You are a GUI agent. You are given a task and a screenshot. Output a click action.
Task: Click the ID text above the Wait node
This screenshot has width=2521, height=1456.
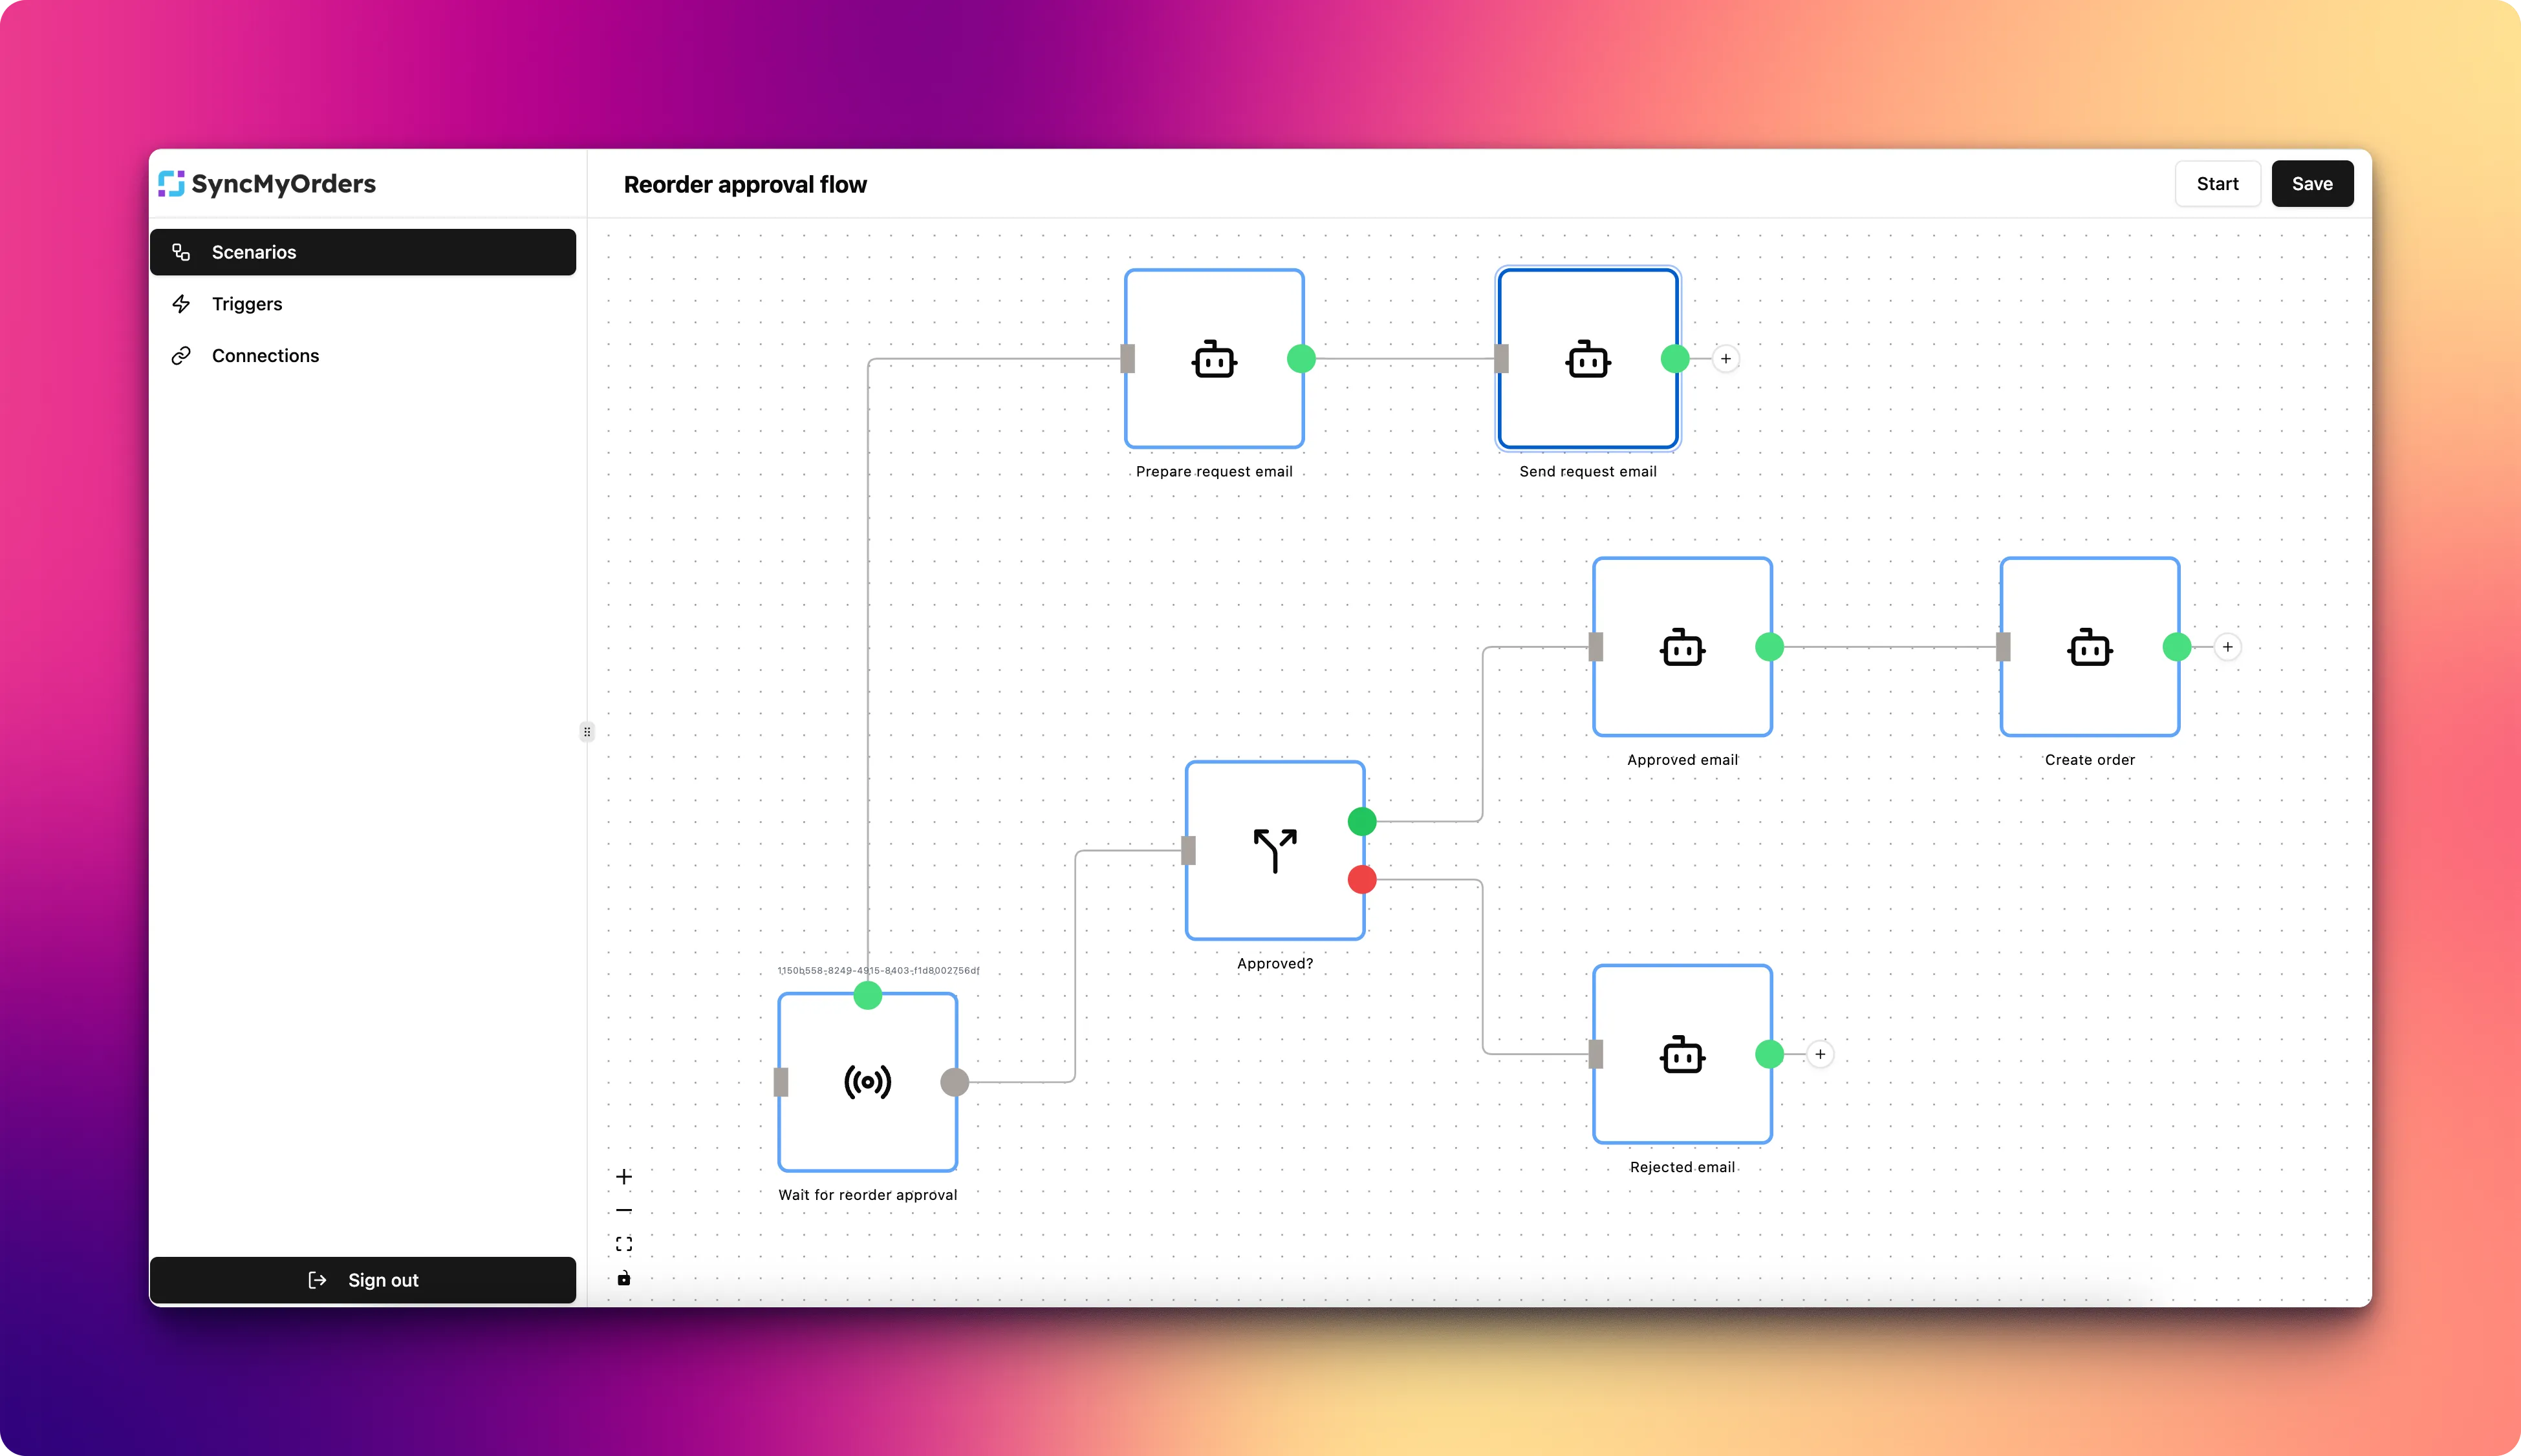pyautogui.click(x=879, y=971)
